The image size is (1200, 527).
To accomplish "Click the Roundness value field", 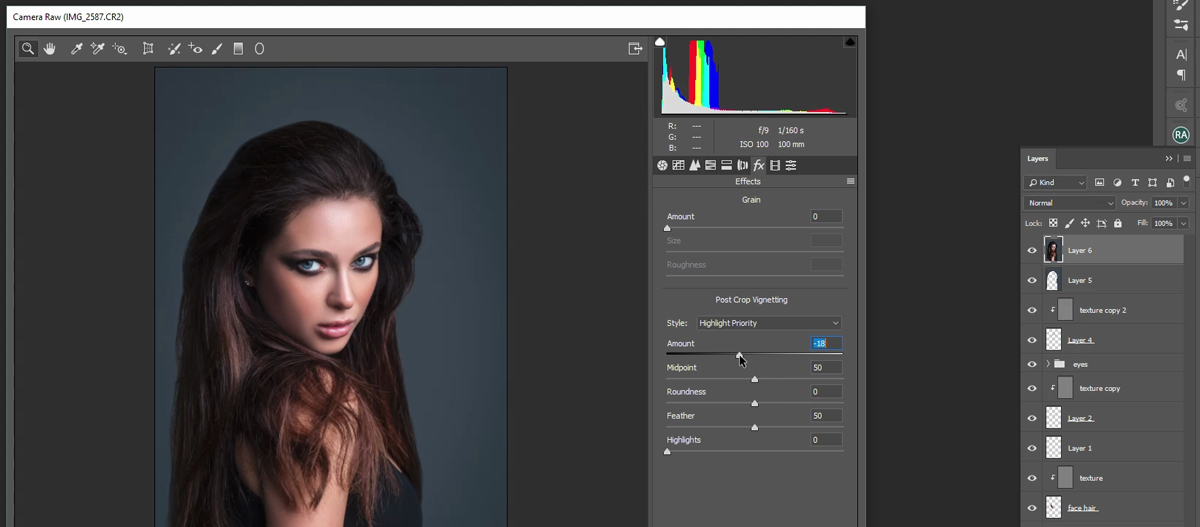I will click(826, 391).
